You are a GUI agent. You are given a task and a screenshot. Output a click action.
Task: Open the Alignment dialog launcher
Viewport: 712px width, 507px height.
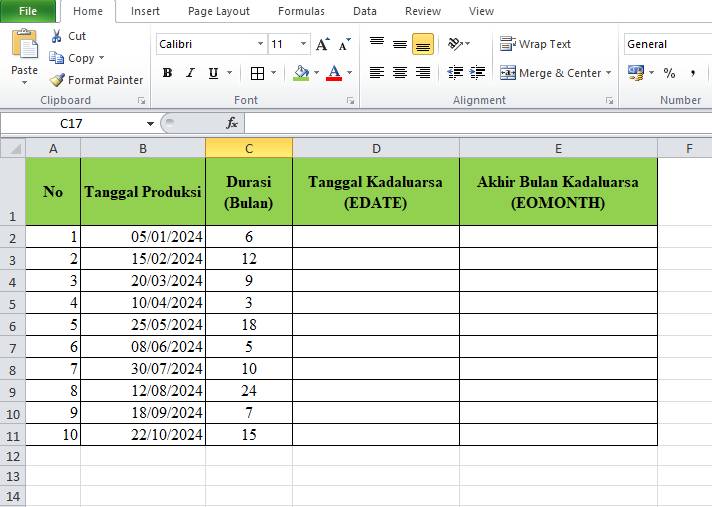[609, 100]
